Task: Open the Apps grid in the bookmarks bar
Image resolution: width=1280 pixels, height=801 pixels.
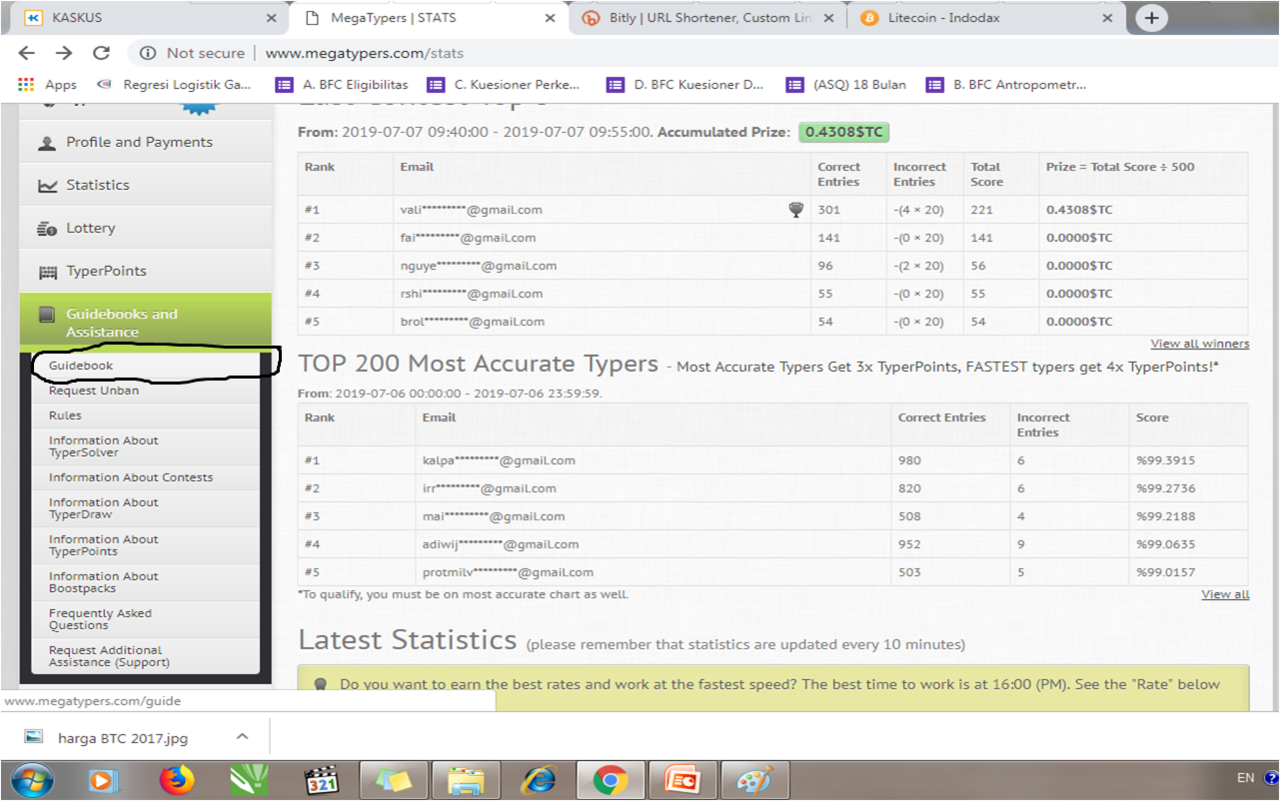Action: 47,85
